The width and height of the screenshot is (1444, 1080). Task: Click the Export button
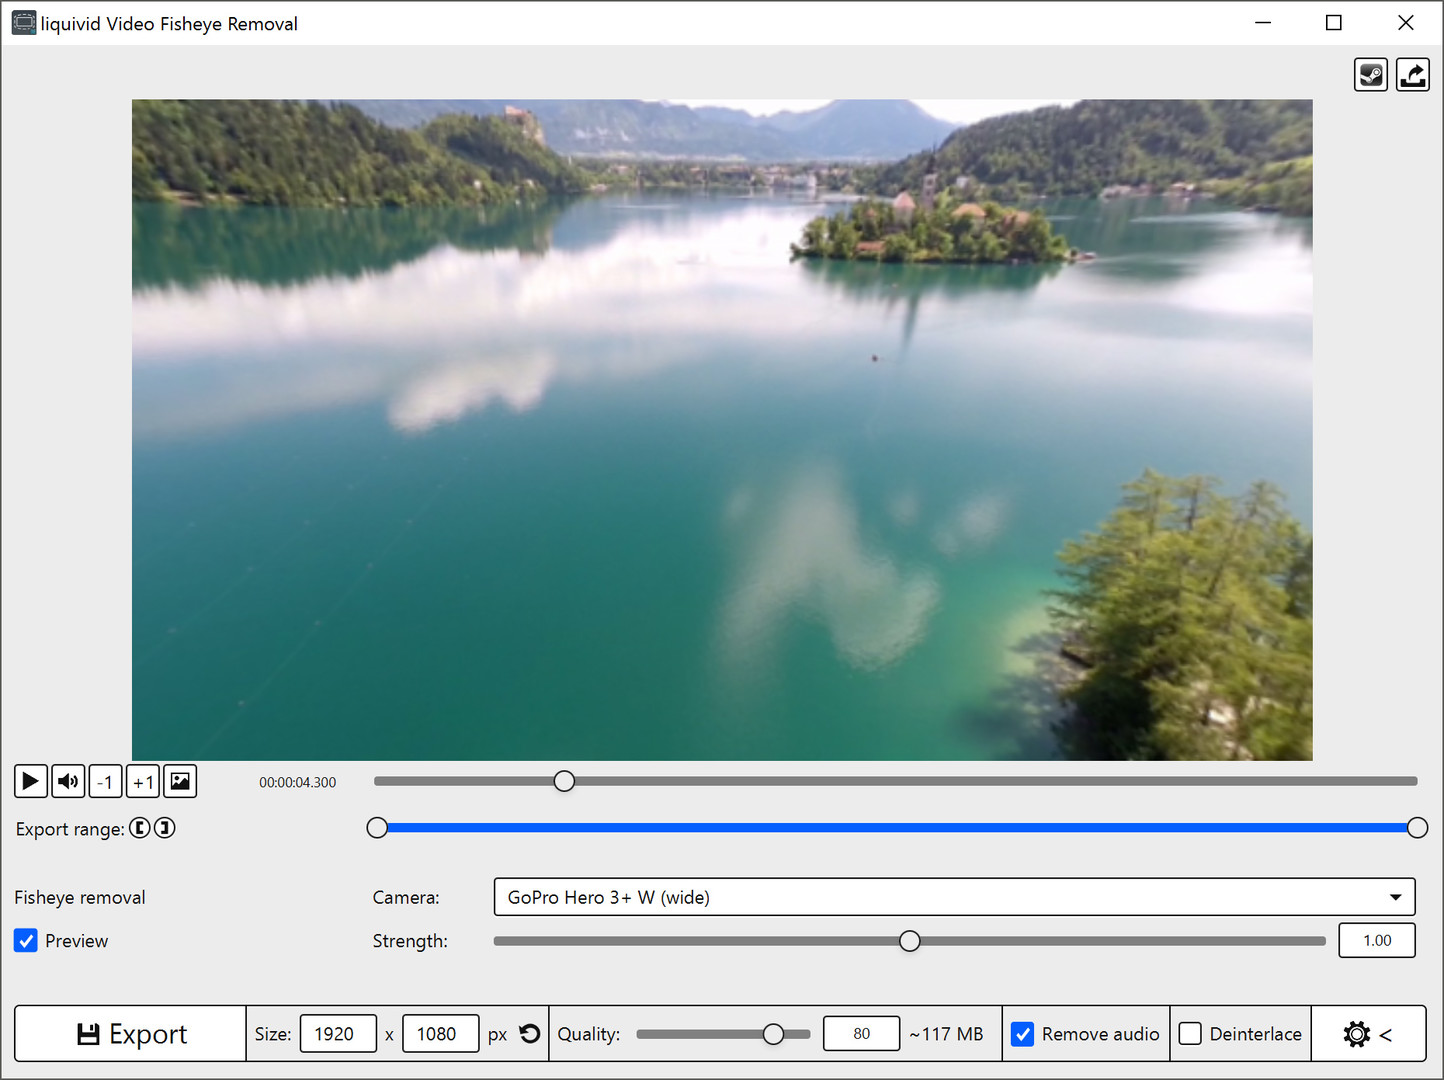pyautogui.click(x=130, y=1033)
